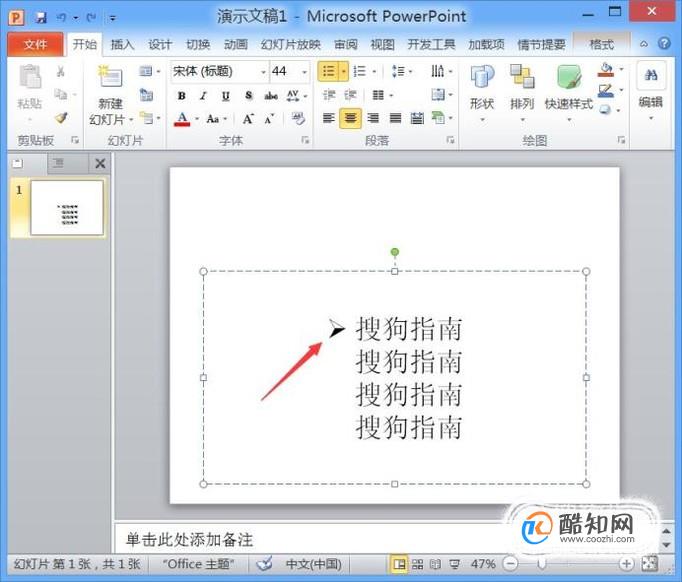The height and width of the screenshot is (582, 682).
Task: Open Paragraph dialog launcher
Action: pyautogui.click(x=450, y=140)
